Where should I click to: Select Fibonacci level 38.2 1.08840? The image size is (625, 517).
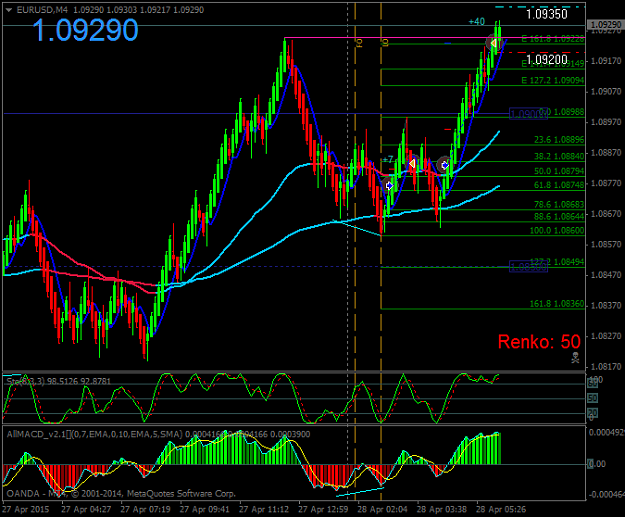click(x=559, y=156)
